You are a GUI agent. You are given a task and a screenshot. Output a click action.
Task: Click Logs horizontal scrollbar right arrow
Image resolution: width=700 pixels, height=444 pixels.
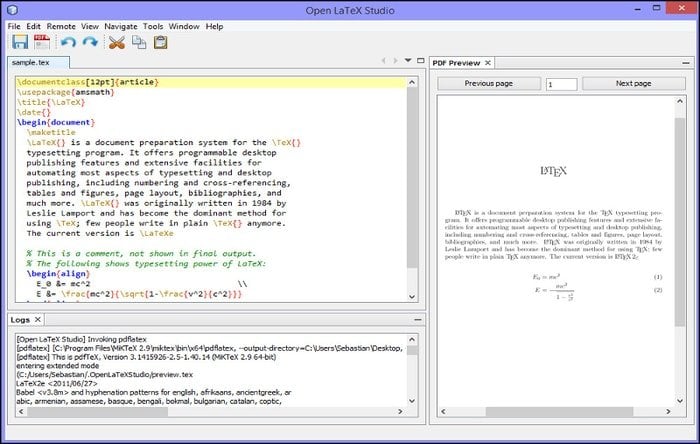[x=400, y=411]
